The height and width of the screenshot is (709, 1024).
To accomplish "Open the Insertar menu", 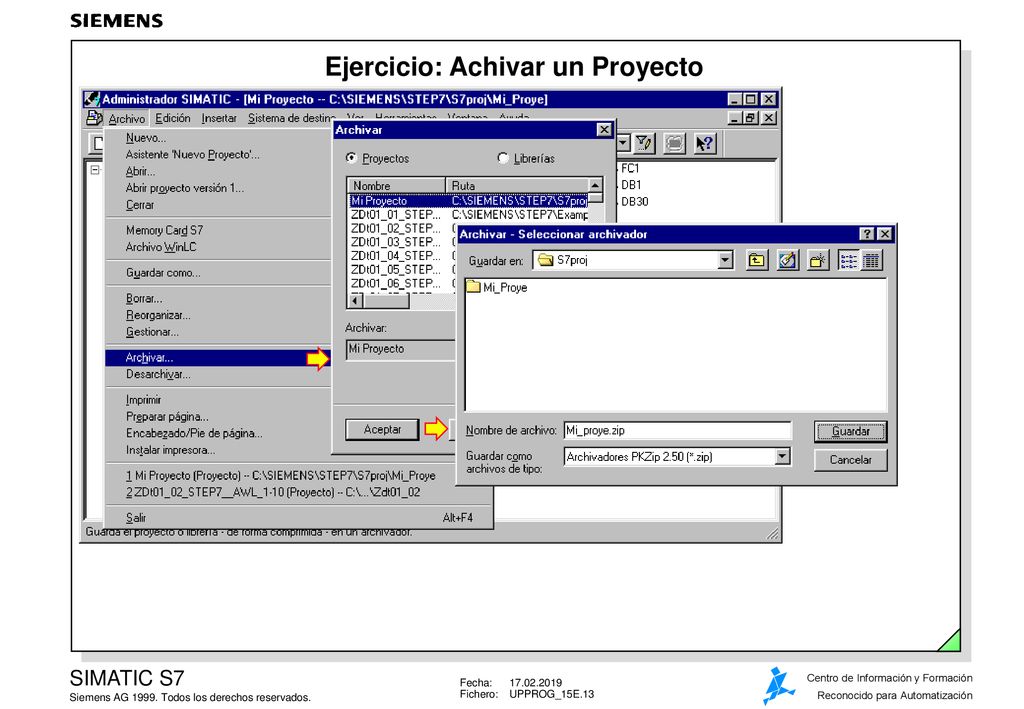I will [219, 118].
